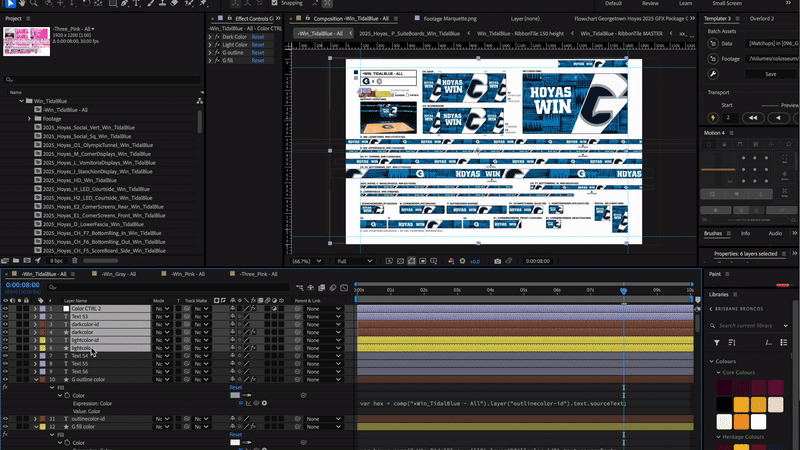Click the sort icon in Libraries panel
Image resolution: width=800 pixels, height=450 pixels.
tap(732, 343)
